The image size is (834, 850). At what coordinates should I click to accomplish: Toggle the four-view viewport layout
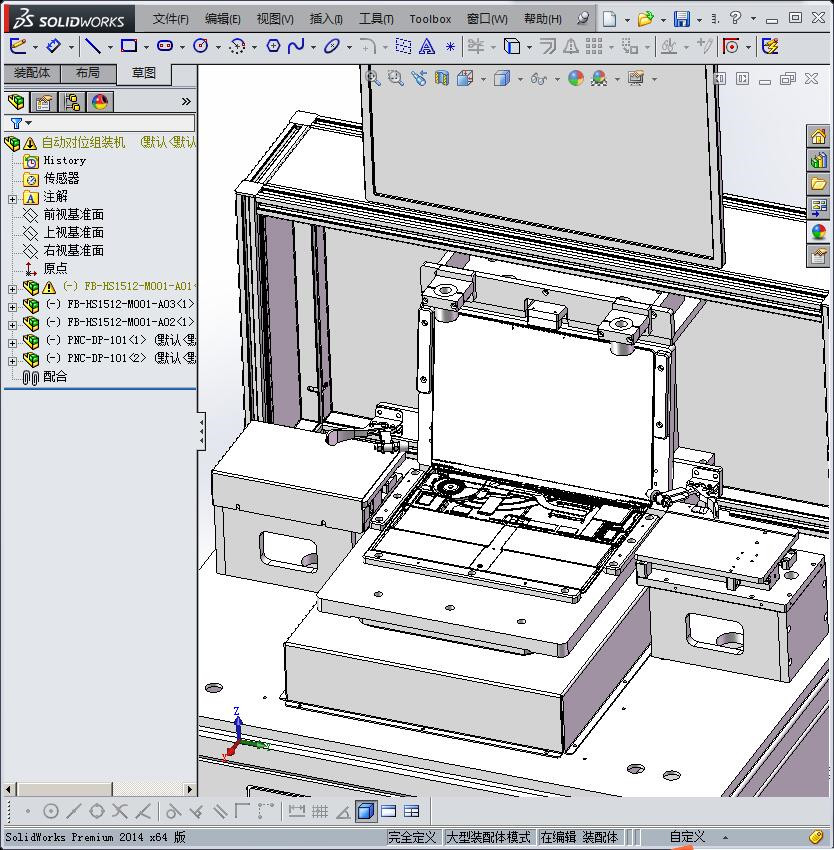(x=411, y=811)
